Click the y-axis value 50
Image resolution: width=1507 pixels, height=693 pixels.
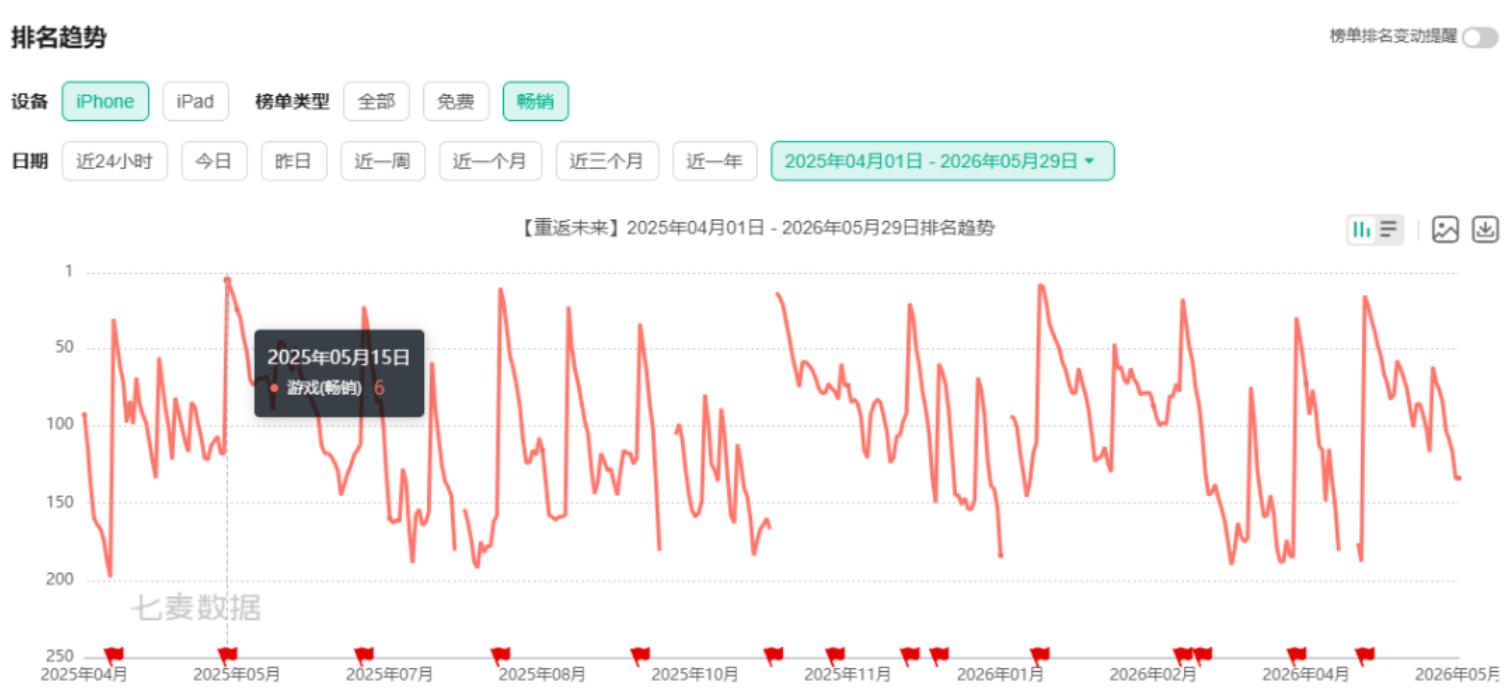tap(64, 348)
